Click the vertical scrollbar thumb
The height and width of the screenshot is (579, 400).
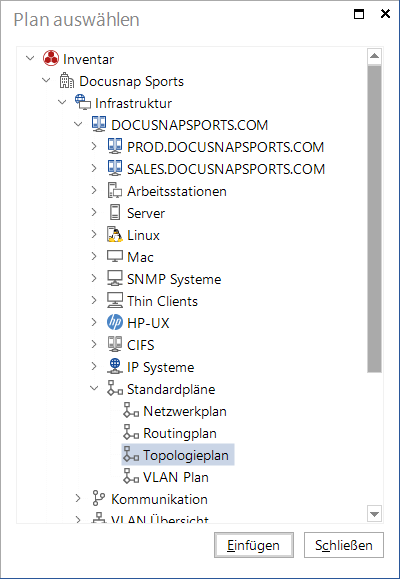tap(375, 219)
